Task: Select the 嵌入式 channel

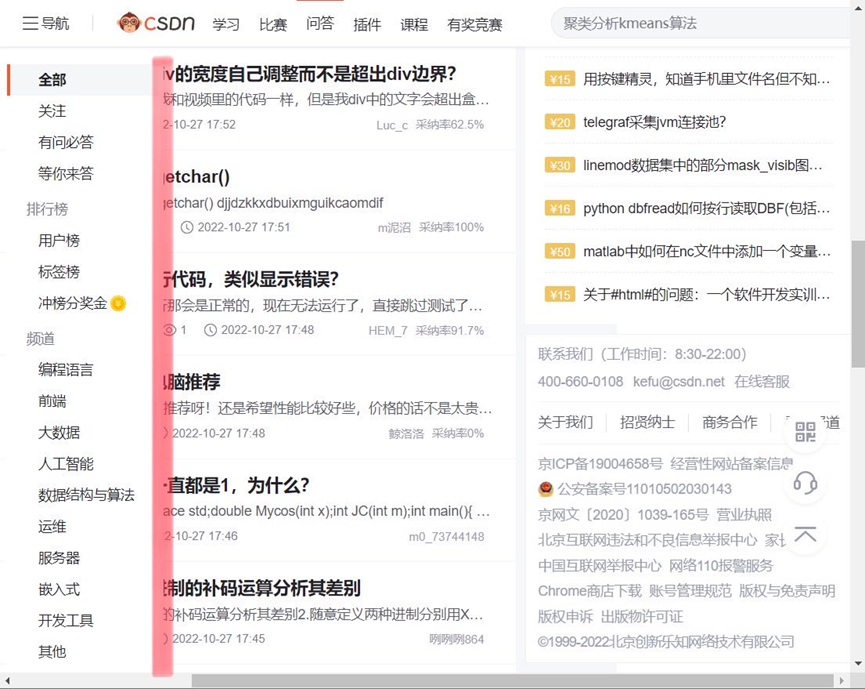Action: 59,589
